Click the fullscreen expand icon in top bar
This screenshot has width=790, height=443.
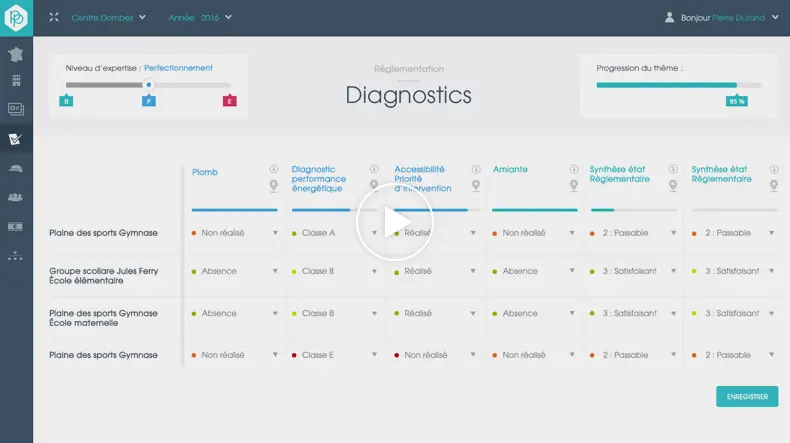pos(54,17)
